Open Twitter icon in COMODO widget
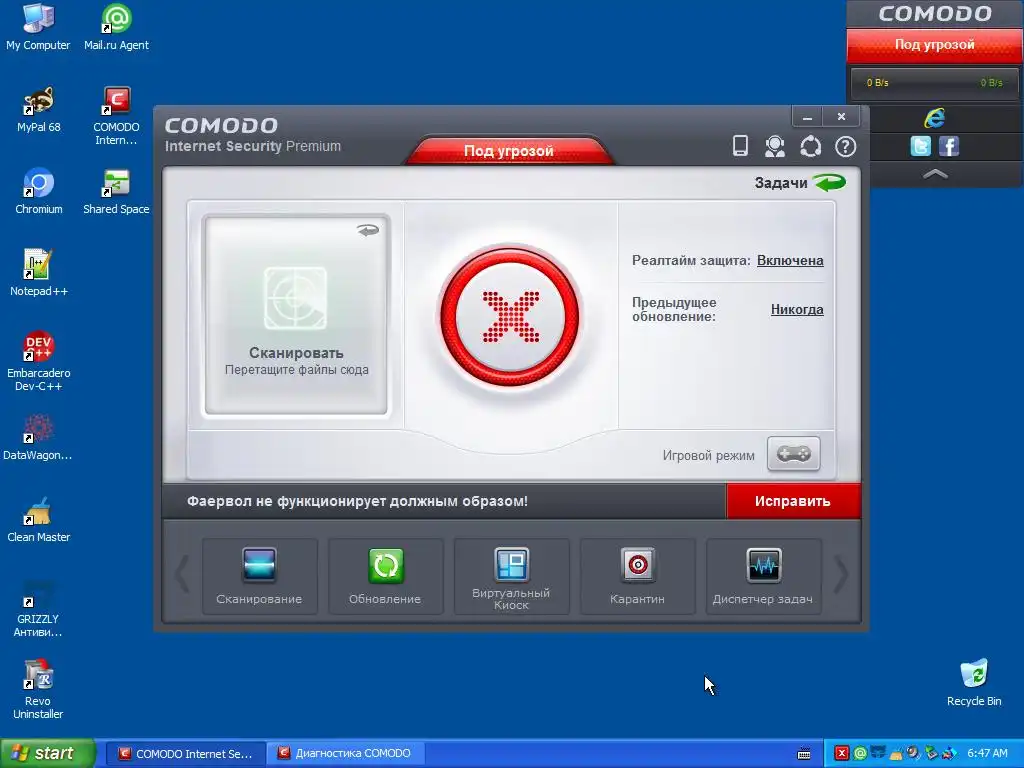Viewport: 1024px width, 768px height. pos(920,146)
